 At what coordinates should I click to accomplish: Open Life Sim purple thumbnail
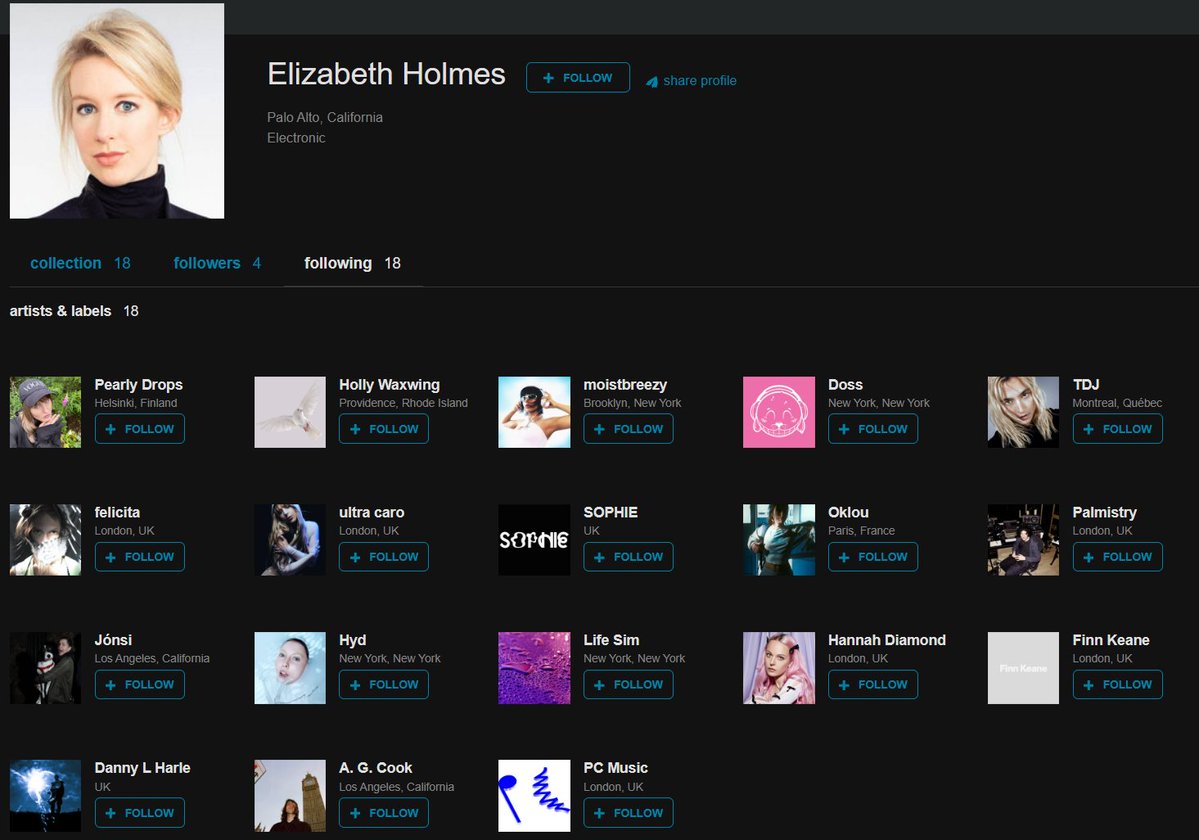coord(535,667)
